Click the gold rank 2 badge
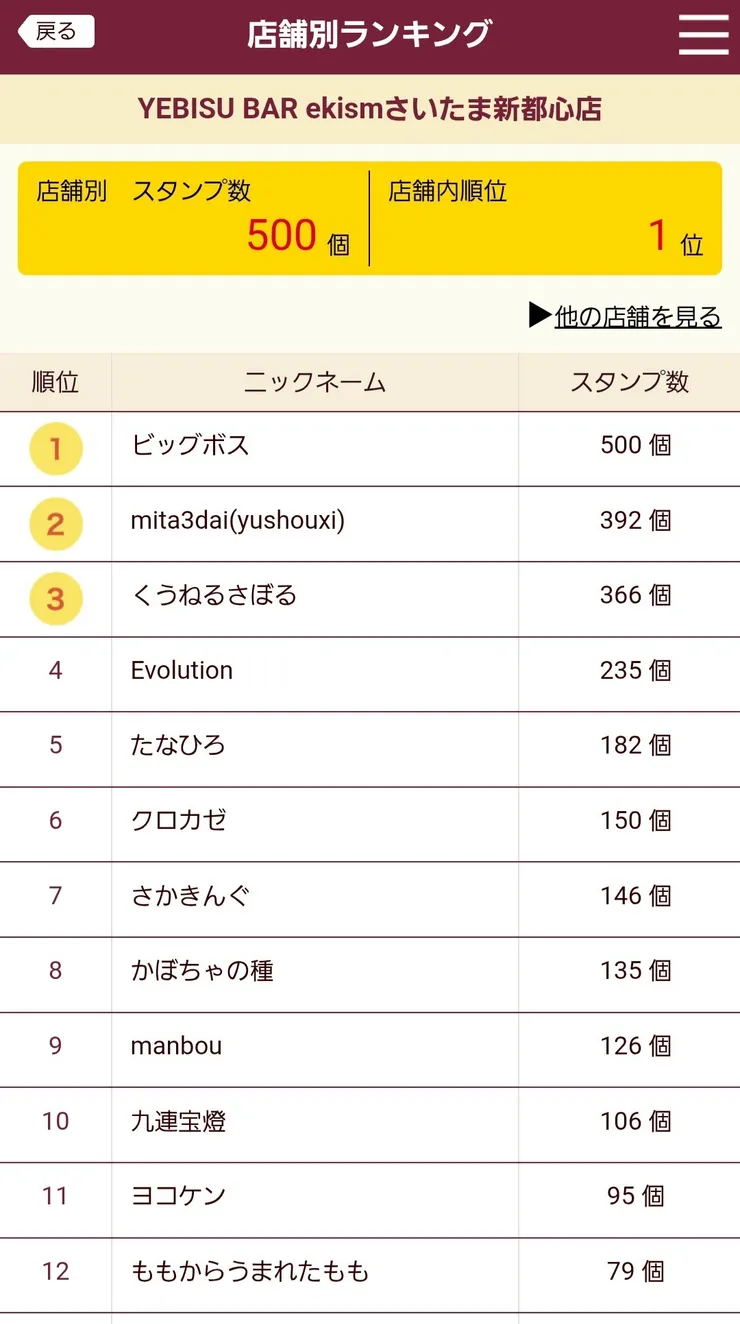 click(55, 523)
